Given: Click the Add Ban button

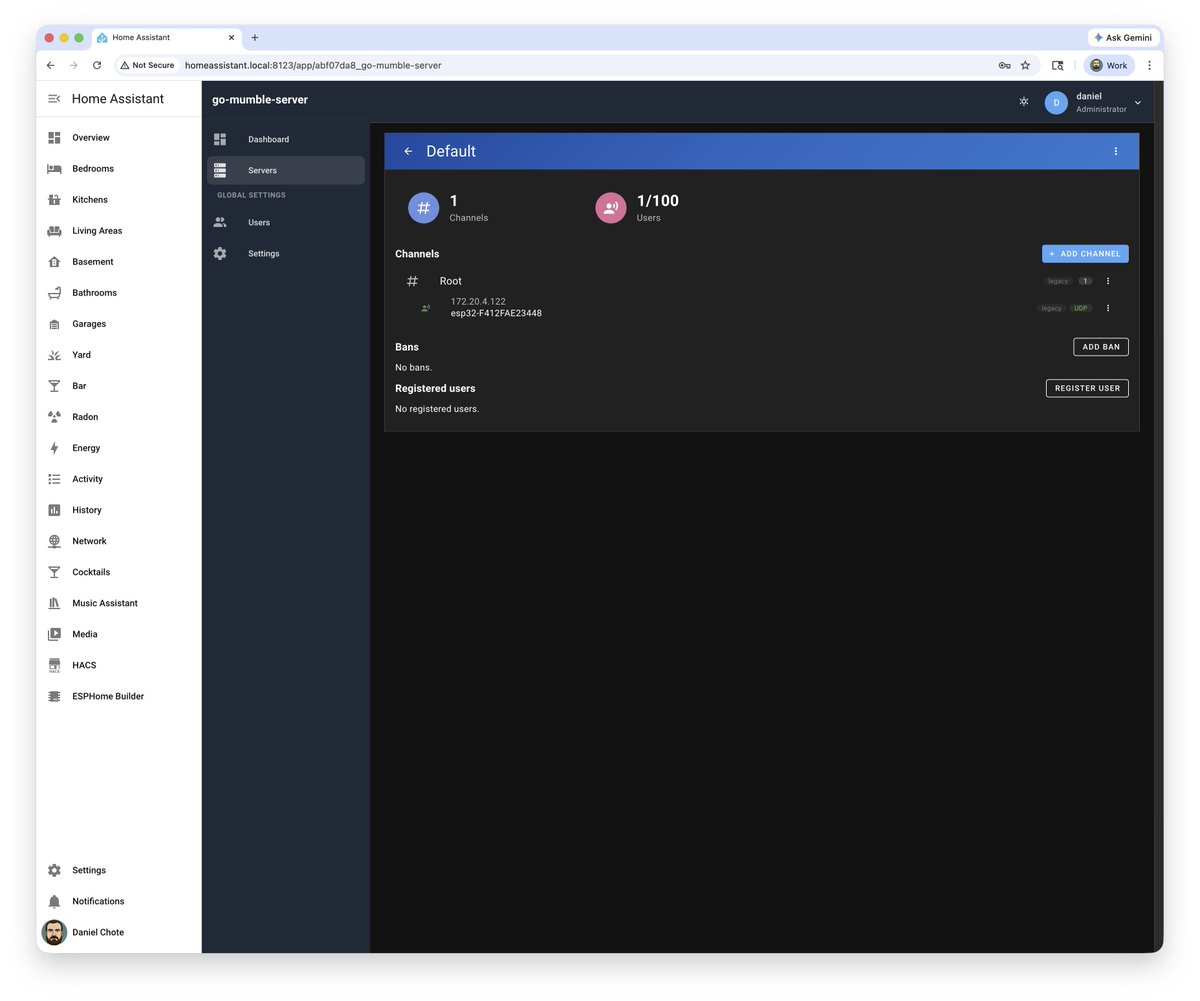Looking at the screenshot, I should click(x=1101, y=347).
